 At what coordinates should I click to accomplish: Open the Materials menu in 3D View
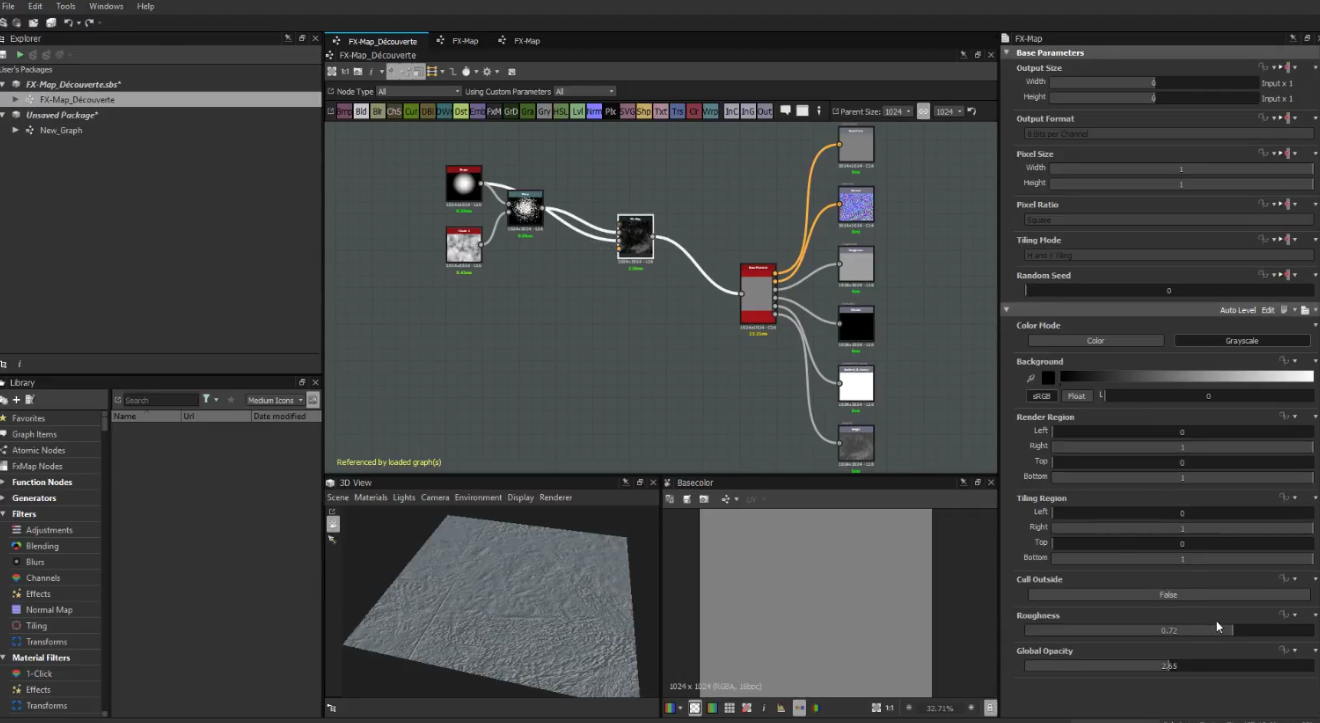point(370,497)
